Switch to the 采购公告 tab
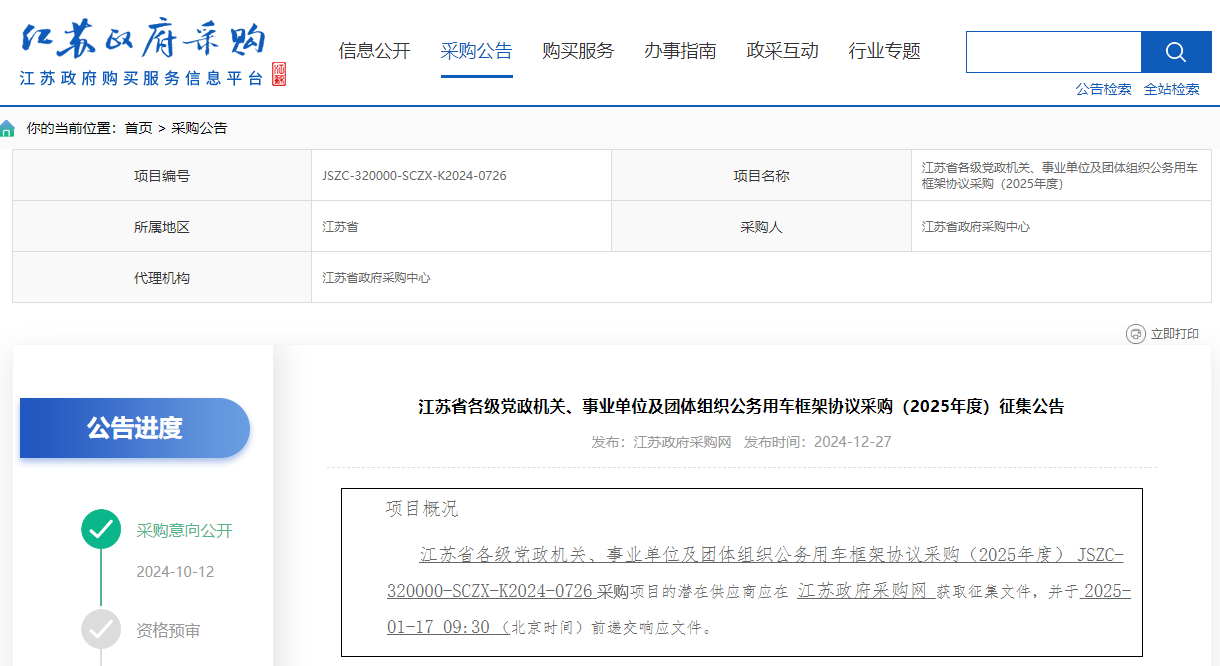This screenshot has height=666, width=1220. tap(476, 51)
